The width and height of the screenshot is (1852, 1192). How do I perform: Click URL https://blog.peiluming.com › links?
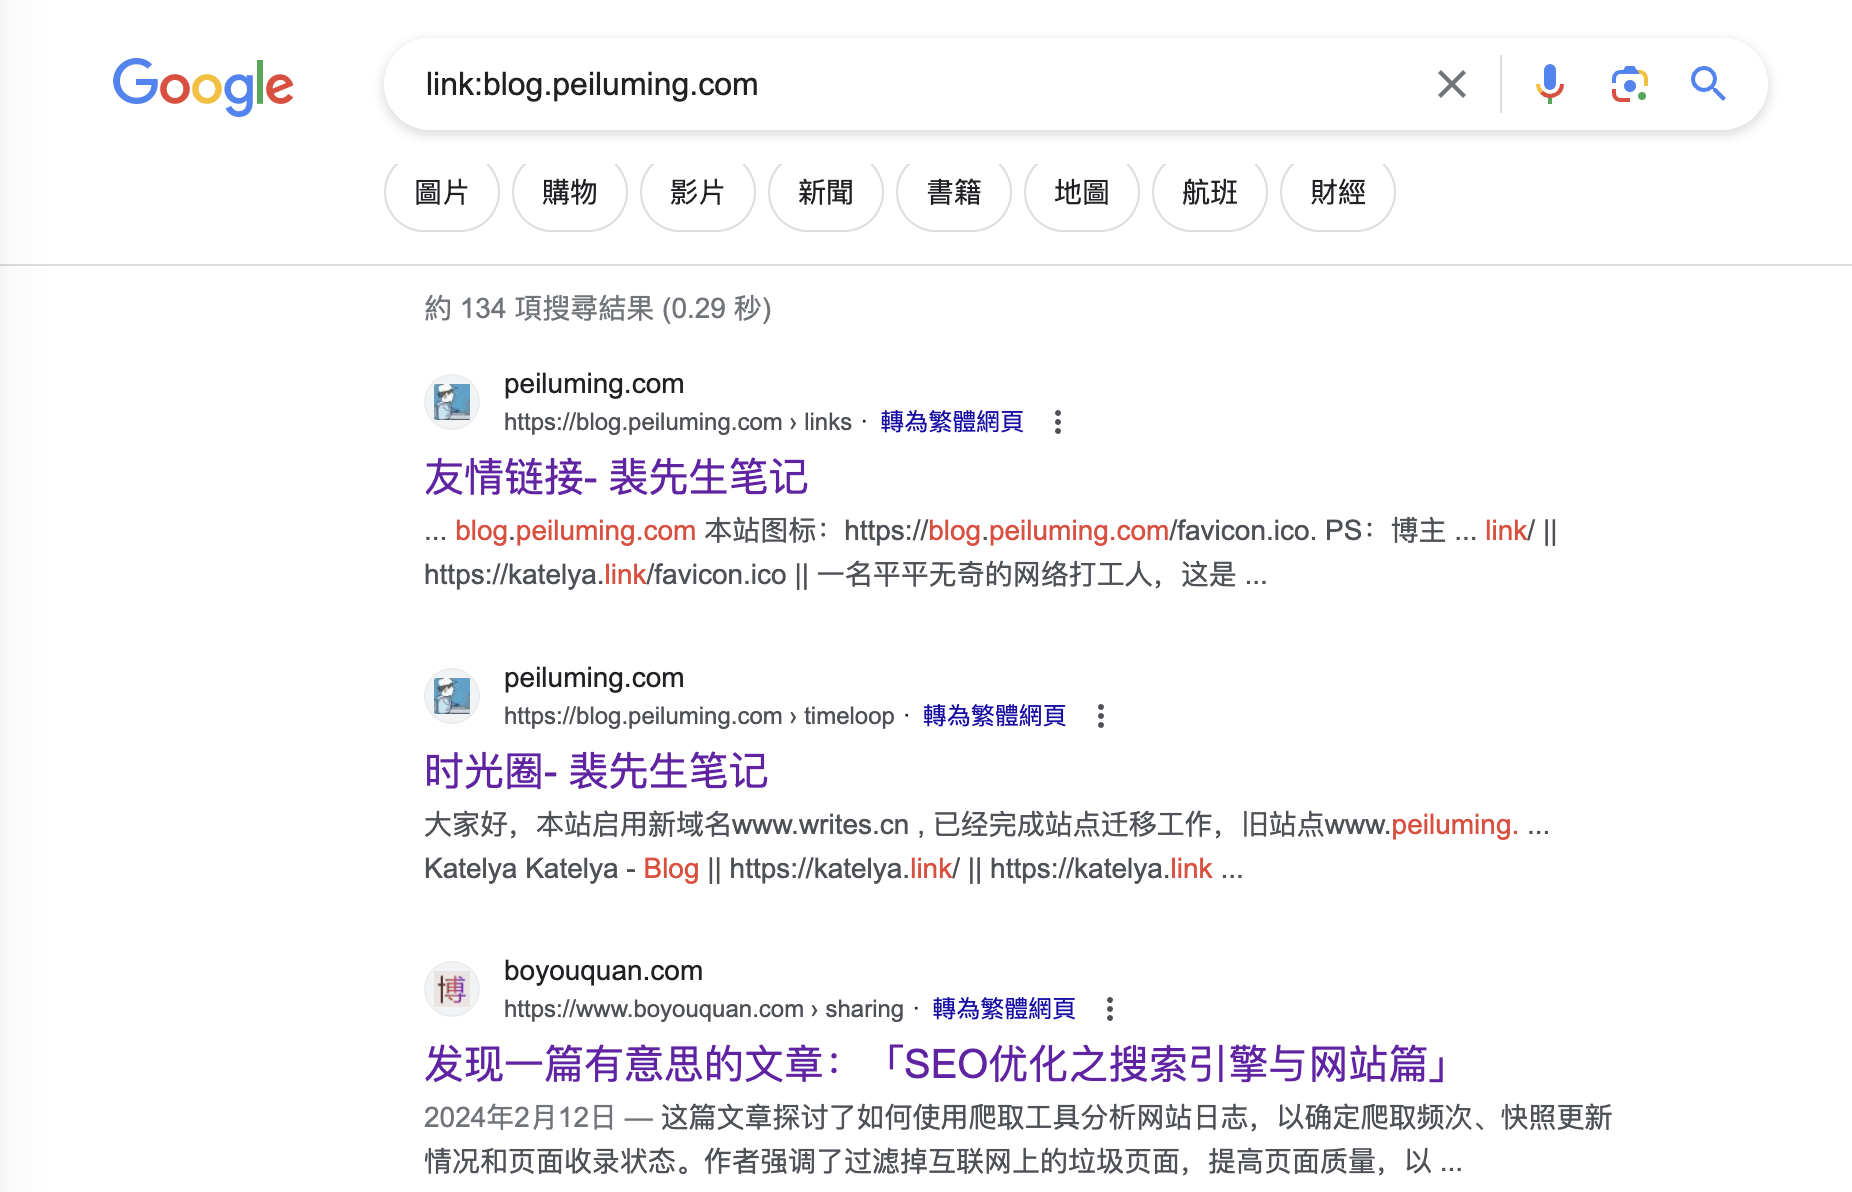(x=678, y=422)
